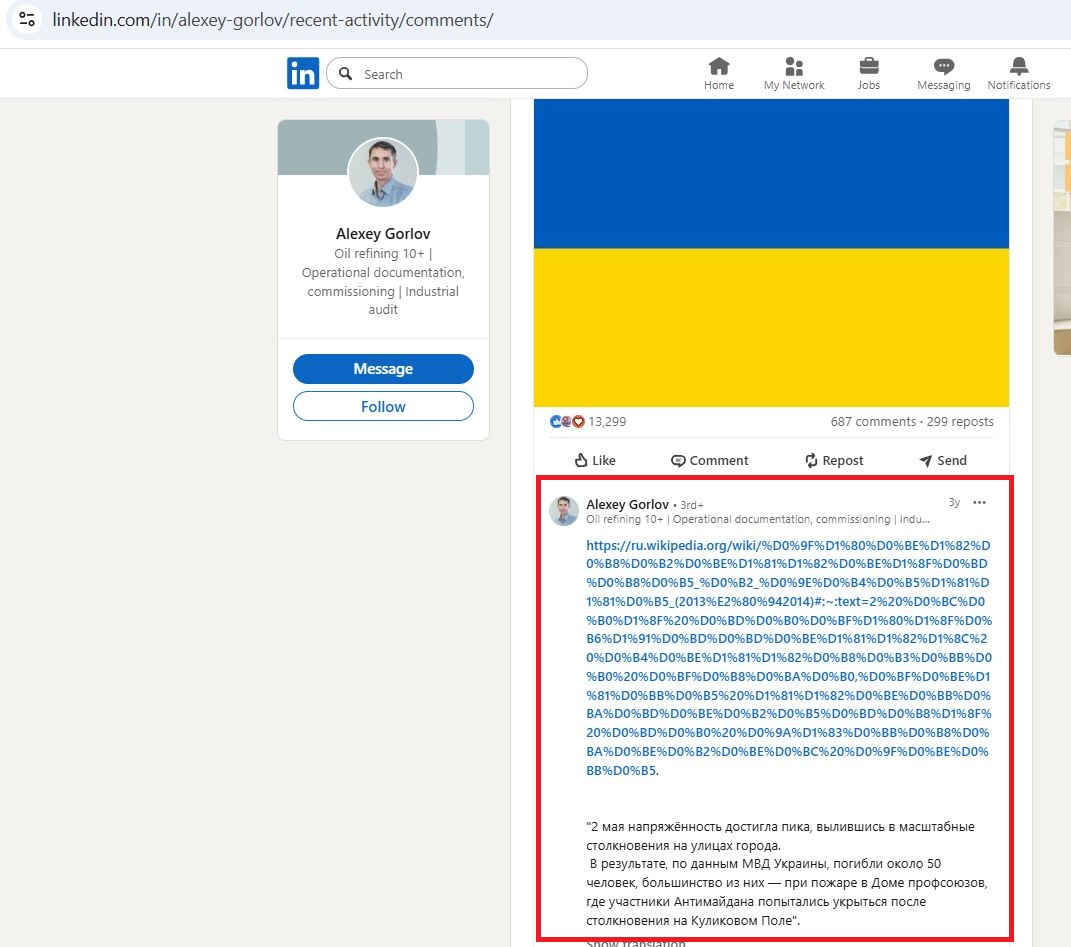This screenshot has width=1071, height=947.
Task: Open the LinkedIn Home icon
Action: (718, 72)
